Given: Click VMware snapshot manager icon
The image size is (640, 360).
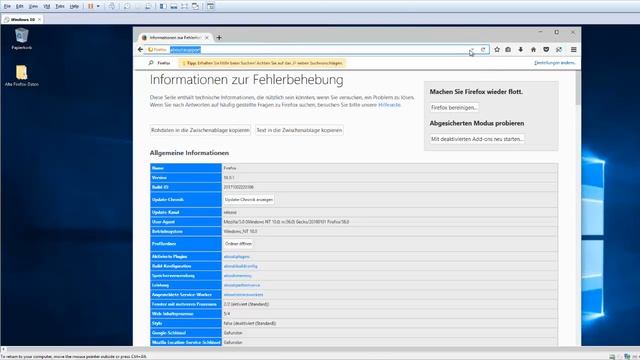Looking at the screenshot, I should coord(148,7).
